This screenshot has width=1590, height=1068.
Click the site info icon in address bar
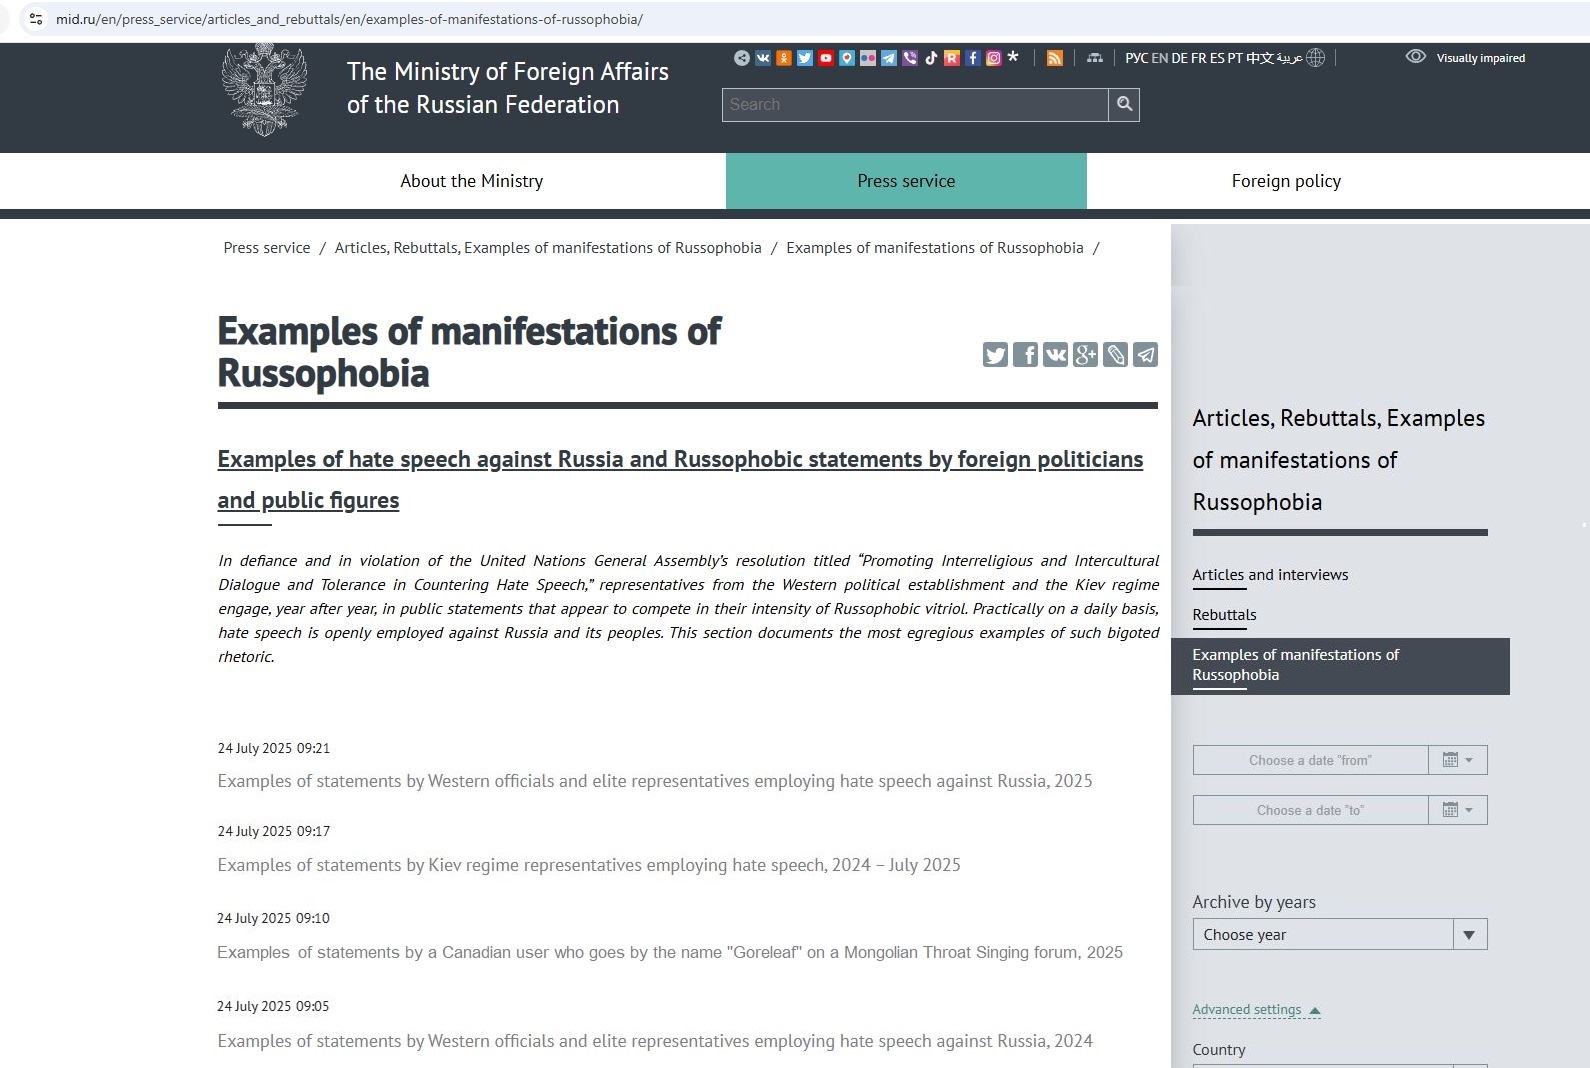coord(35,19)
